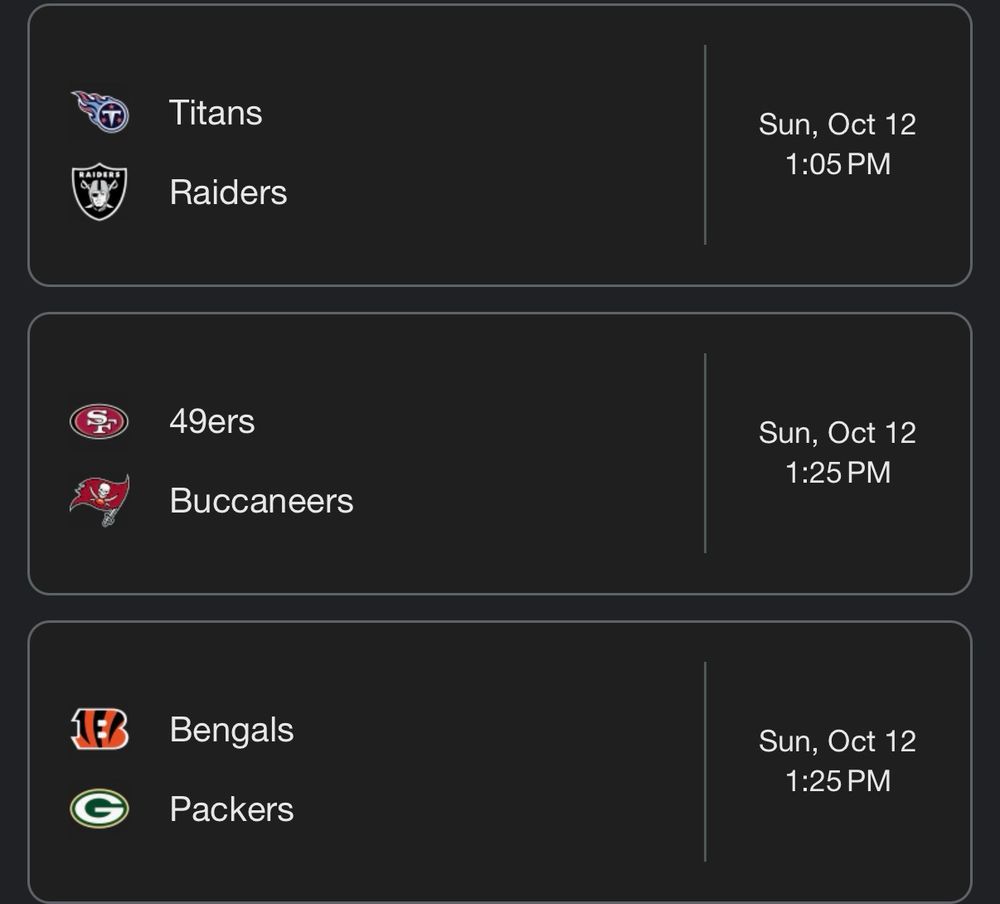Click the Raiders shield logo
The height and width of the screenshot is (904, 1000).
(x=100, y=192)
